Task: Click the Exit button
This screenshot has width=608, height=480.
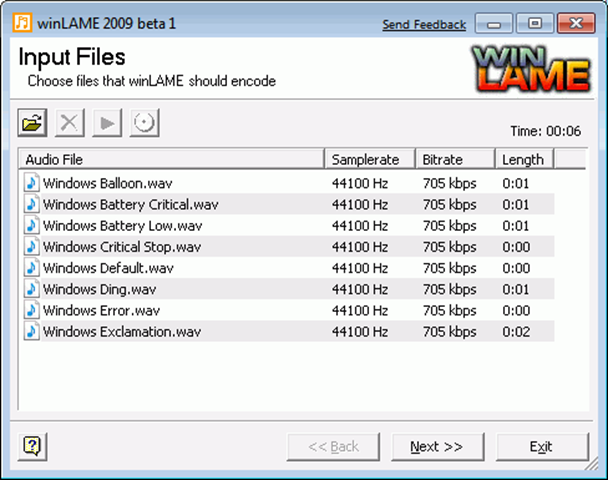Action: coord(541,446)
